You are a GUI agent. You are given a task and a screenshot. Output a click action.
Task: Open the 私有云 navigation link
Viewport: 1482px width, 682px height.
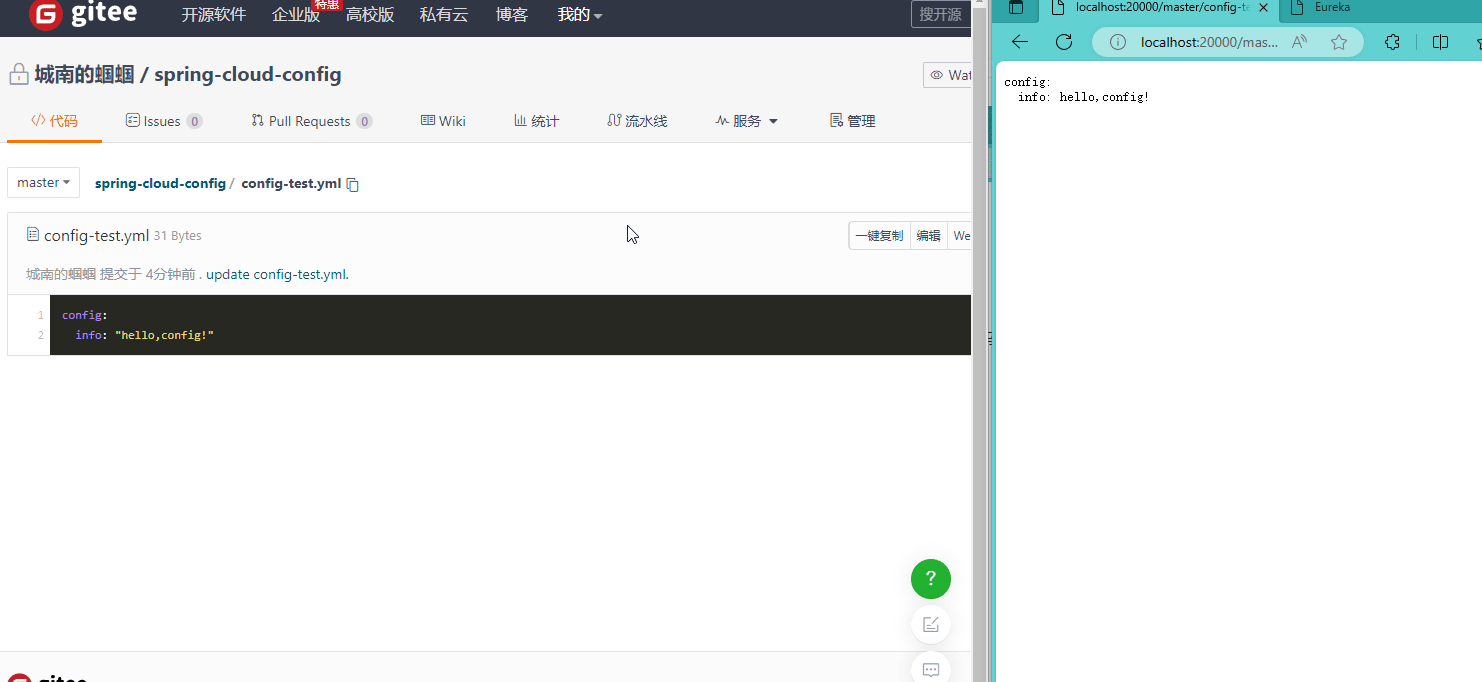pos(444,15)
